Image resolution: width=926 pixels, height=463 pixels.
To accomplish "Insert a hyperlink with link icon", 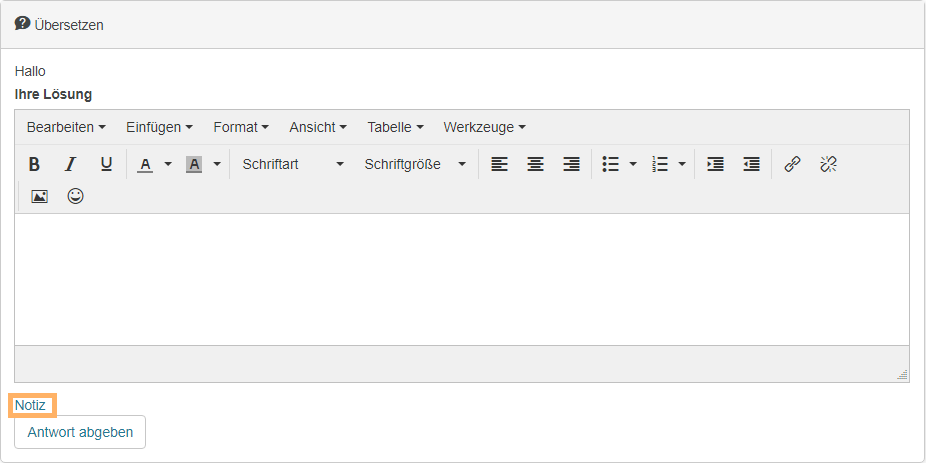I will (x=792, y=164).
